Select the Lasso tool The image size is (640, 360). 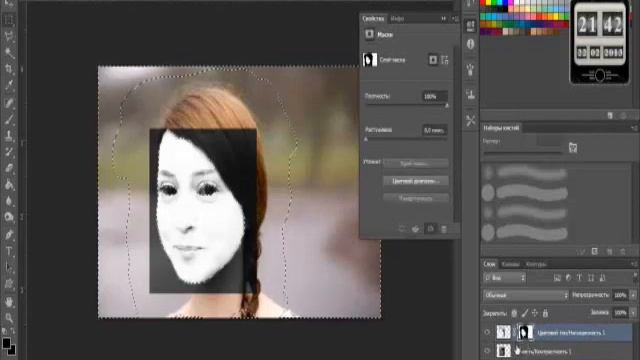[9, 36]
